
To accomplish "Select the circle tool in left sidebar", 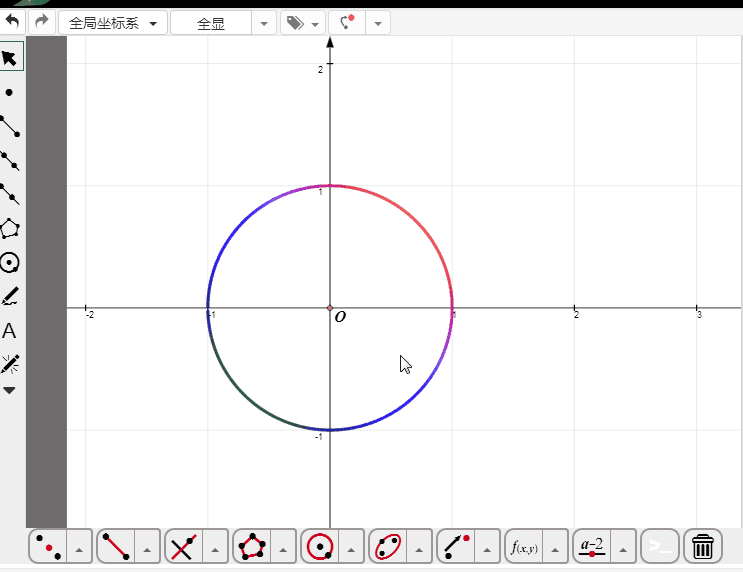I will point(10,263).
